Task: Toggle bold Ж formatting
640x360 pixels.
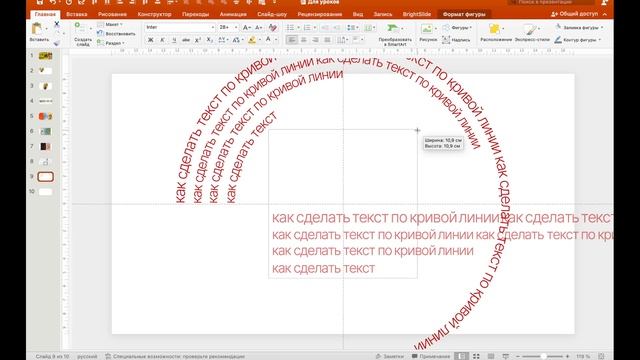Action: point(151,40)
